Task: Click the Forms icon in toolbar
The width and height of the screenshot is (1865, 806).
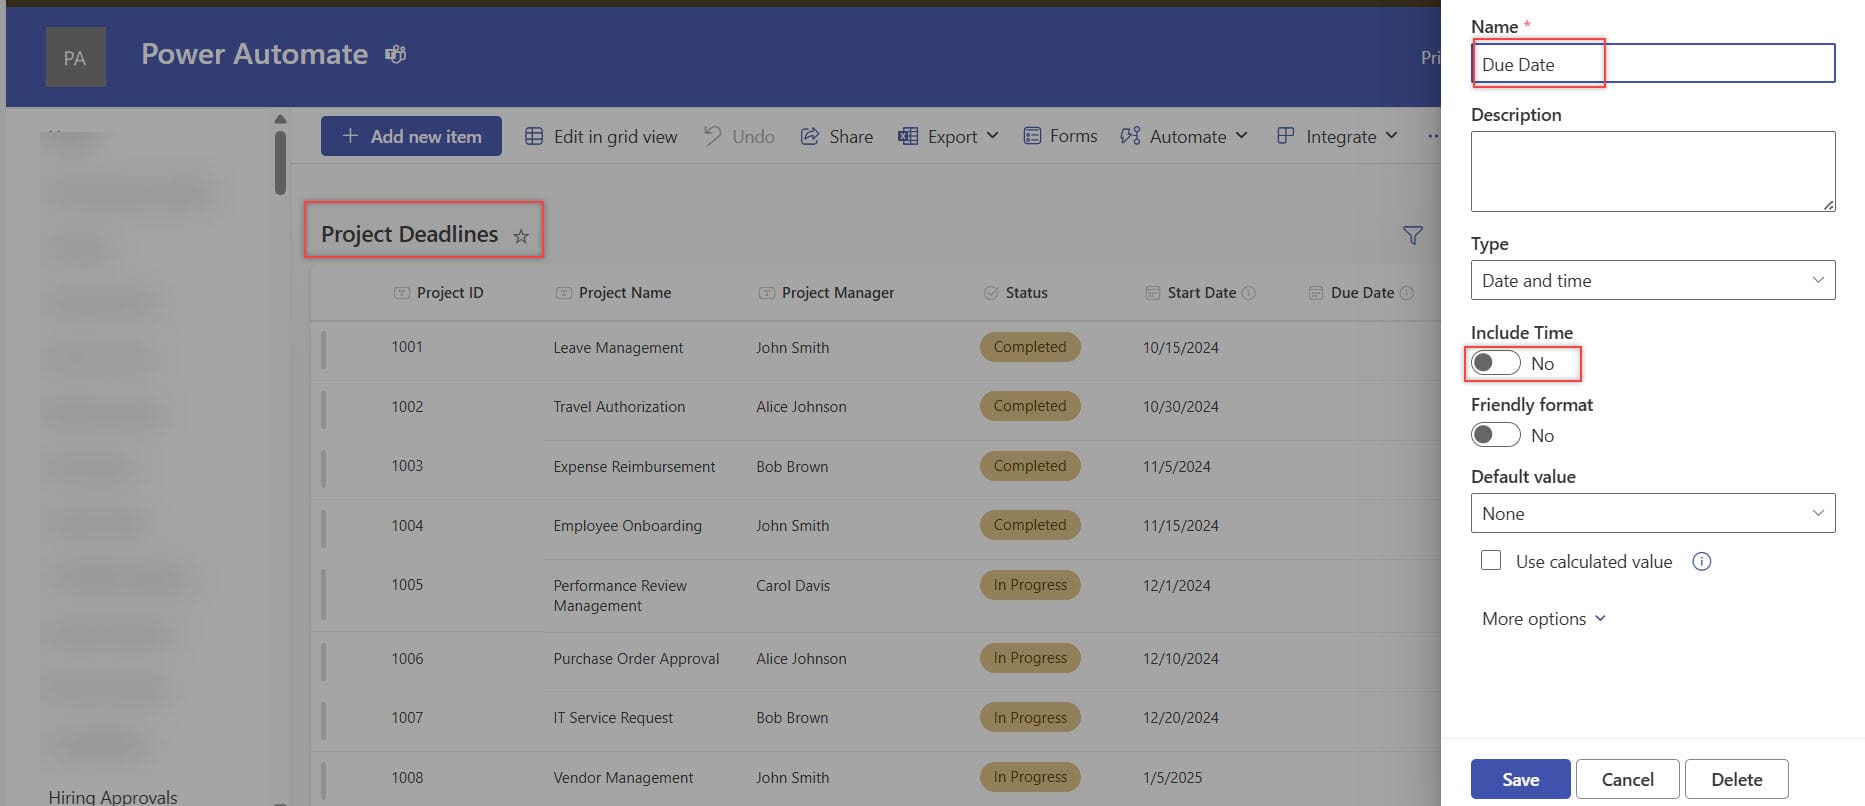Action: point(1033,136)
